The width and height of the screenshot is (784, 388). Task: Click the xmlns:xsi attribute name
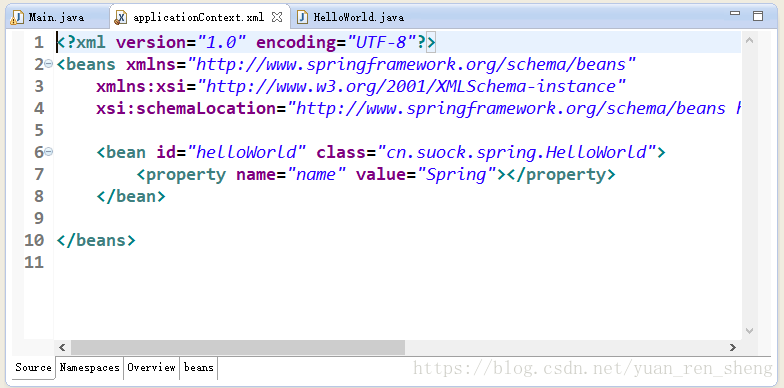pos(141,86)
